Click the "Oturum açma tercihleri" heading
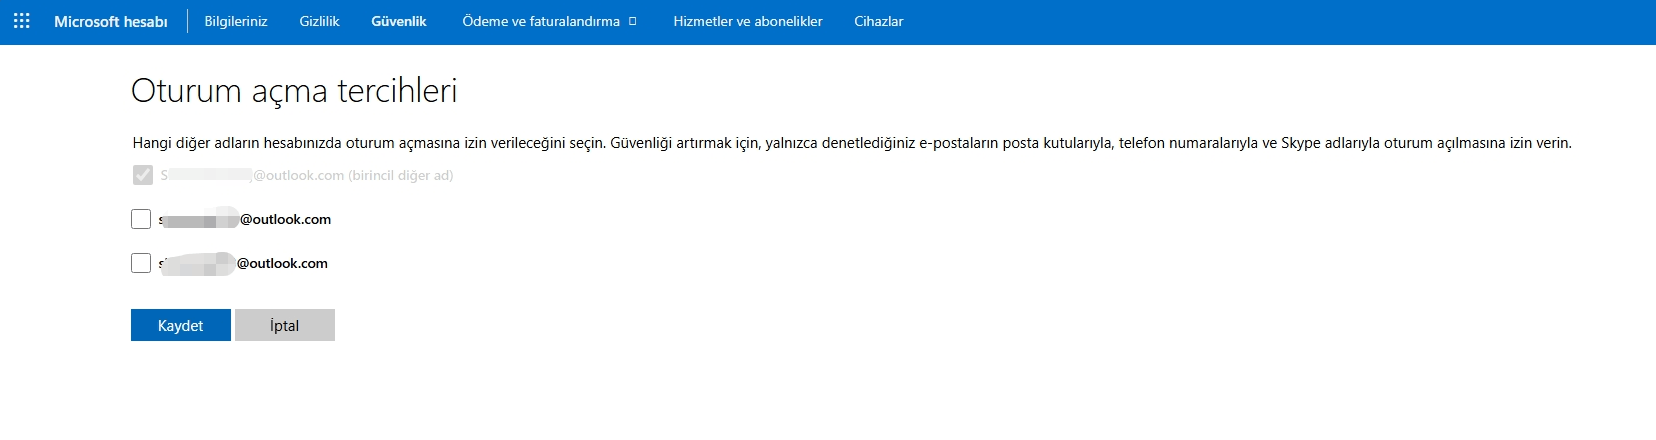The height and width of the screenshot is (440, 1656). pyautogui.click(x=294, y=91)
